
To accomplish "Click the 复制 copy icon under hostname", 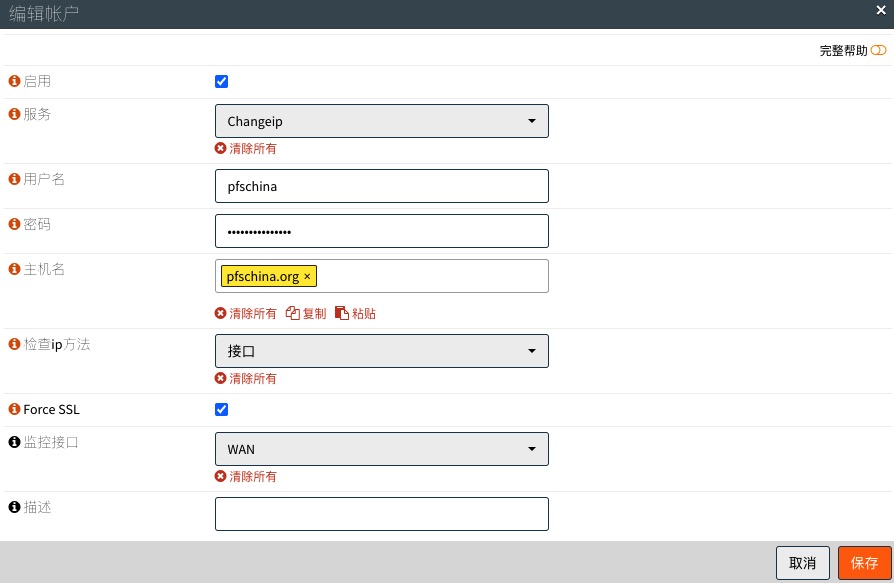I will 293,314.
